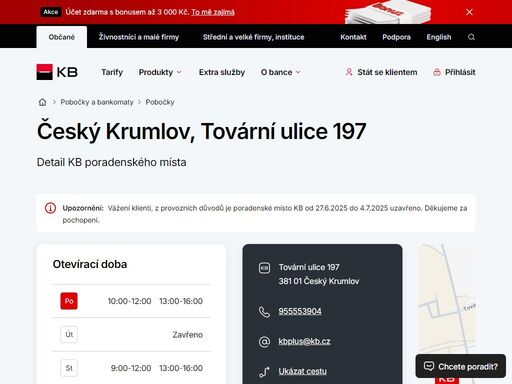The width and height of the screenshot is (512, 384).
Task: Go to home via breadcrumb house icon
Action: (x=42, y=102)
